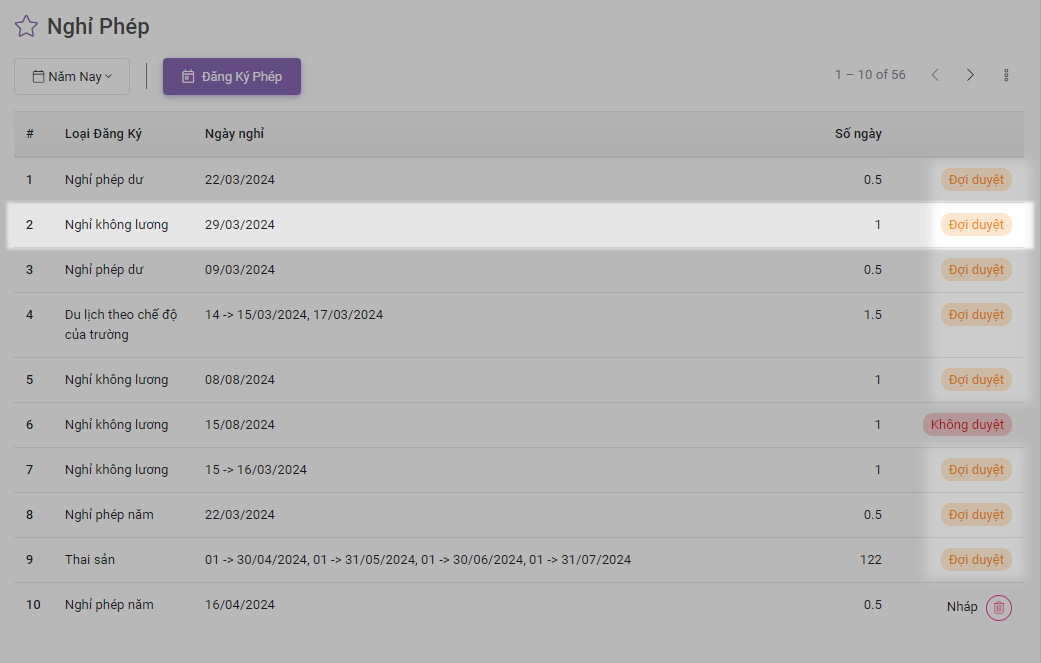This screenshot has height=663, width=1041.
Task: Go to the next page arrow
Action: pos(970,75)
